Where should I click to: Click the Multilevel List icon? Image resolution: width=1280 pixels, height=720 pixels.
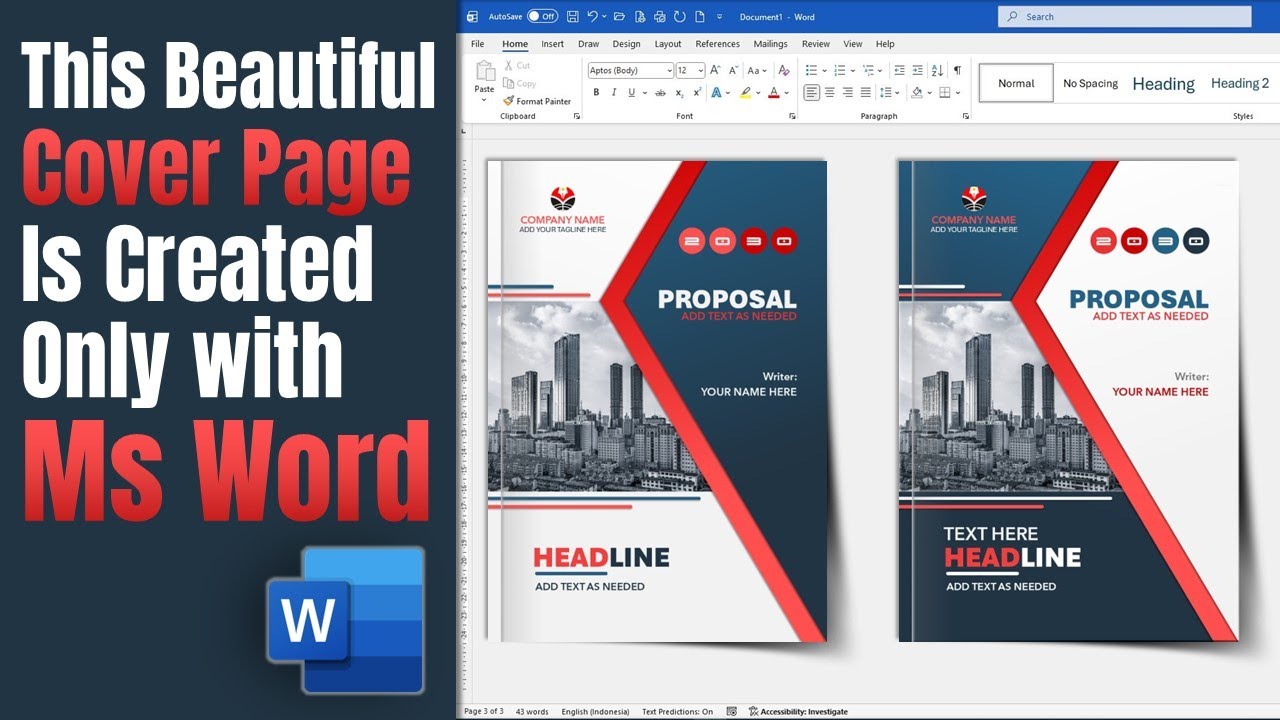pos(867,70)
